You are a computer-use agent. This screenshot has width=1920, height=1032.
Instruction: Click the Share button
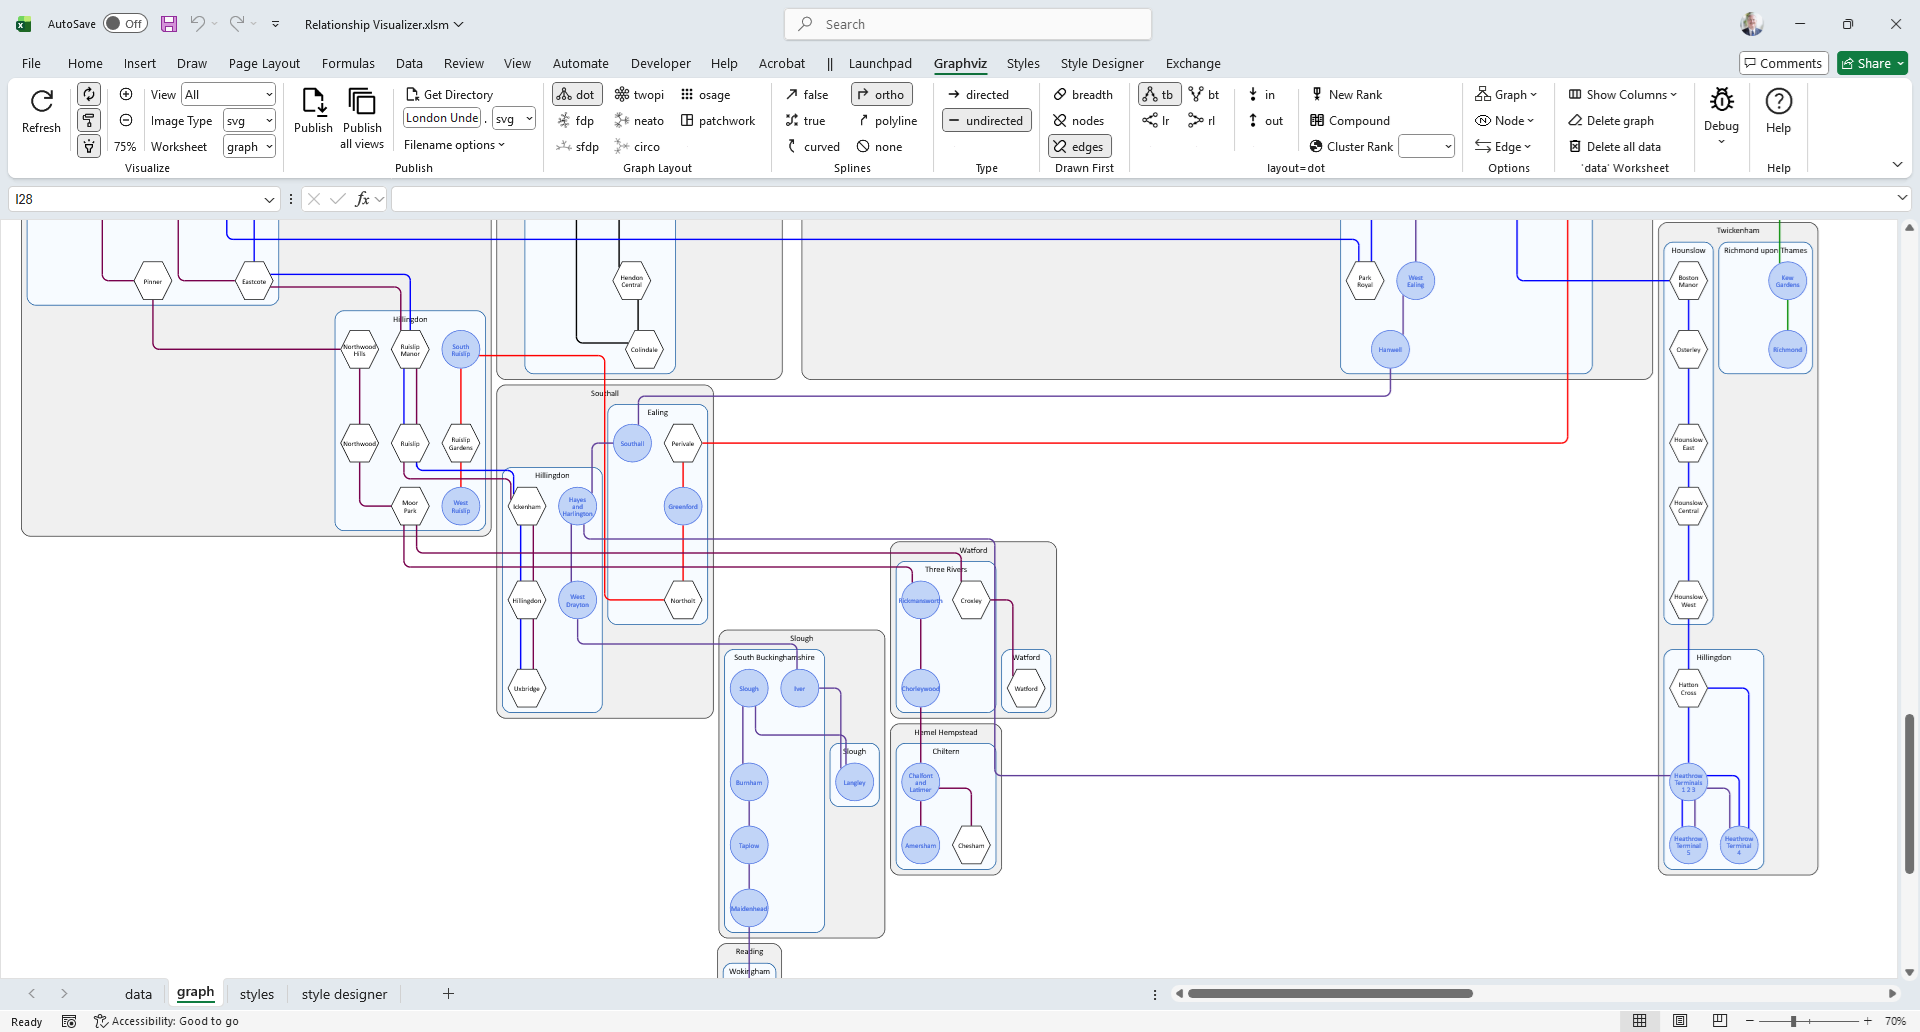click(1872, 63)
